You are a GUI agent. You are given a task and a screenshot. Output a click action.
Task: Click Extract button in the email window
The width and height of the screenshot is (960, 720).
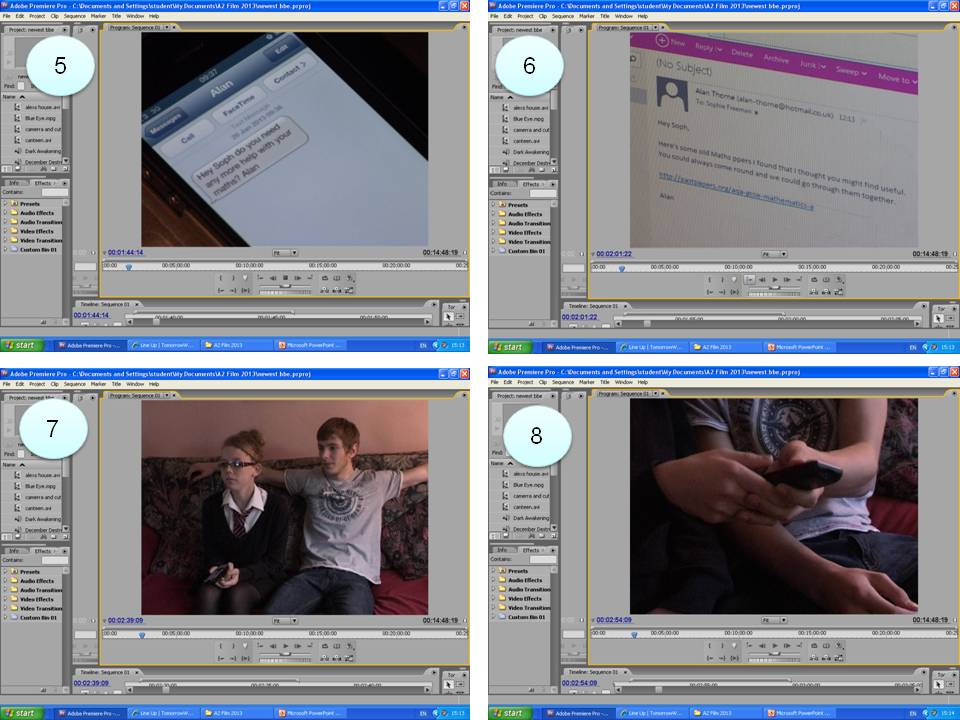825,291
